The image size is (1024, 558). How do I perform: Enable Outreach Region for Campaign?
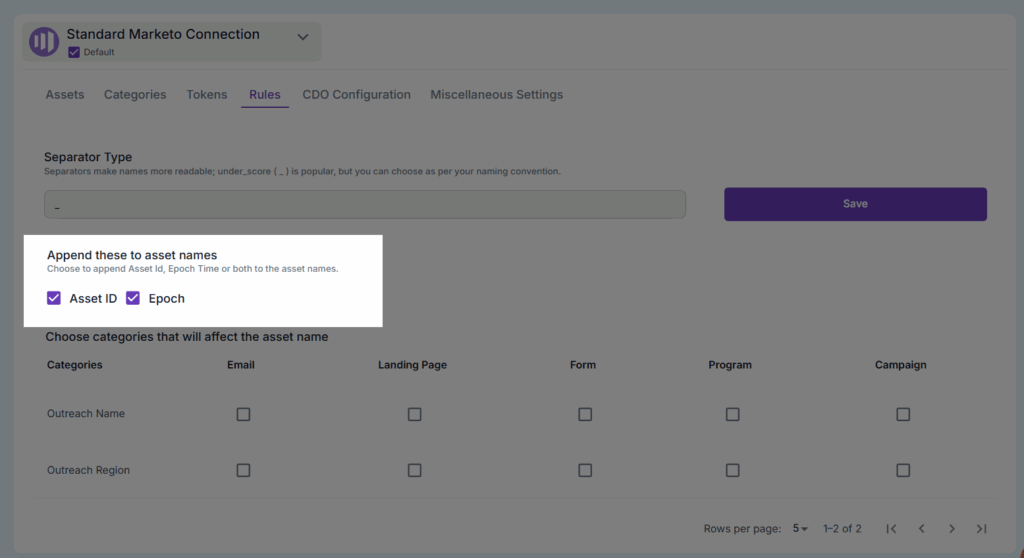tap(903, 470)
